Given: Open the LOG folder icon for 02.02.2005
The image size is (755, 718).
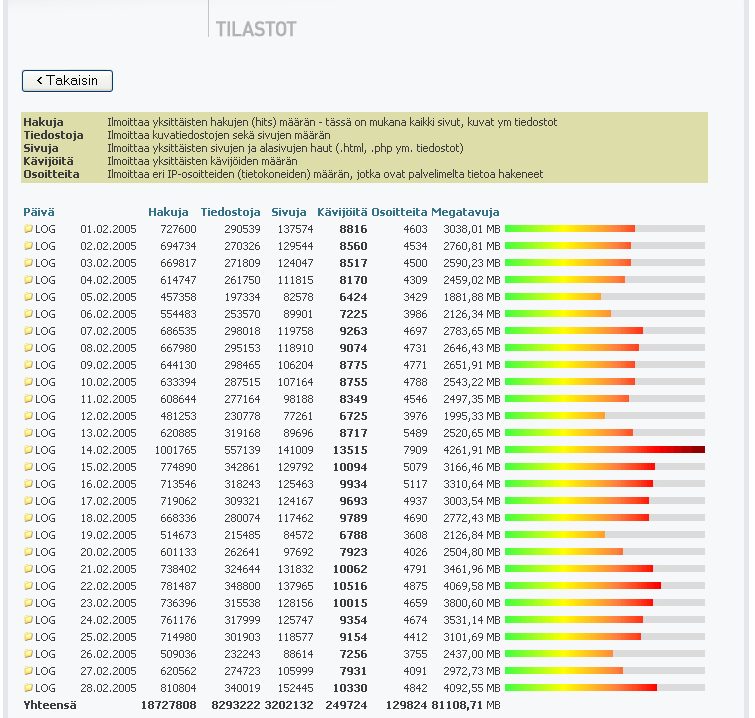Looking at the screenshot, I should click(x=28, y=246).
